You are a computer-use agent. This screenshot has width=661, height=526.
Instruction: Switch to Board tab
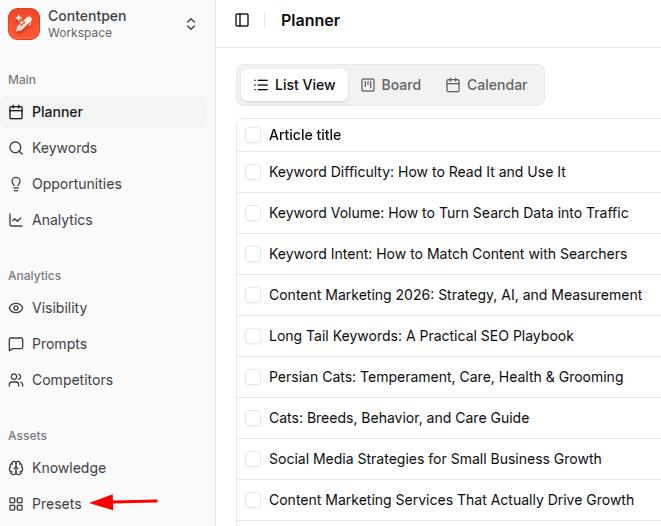pyautogui.click(x=391, y=85)
